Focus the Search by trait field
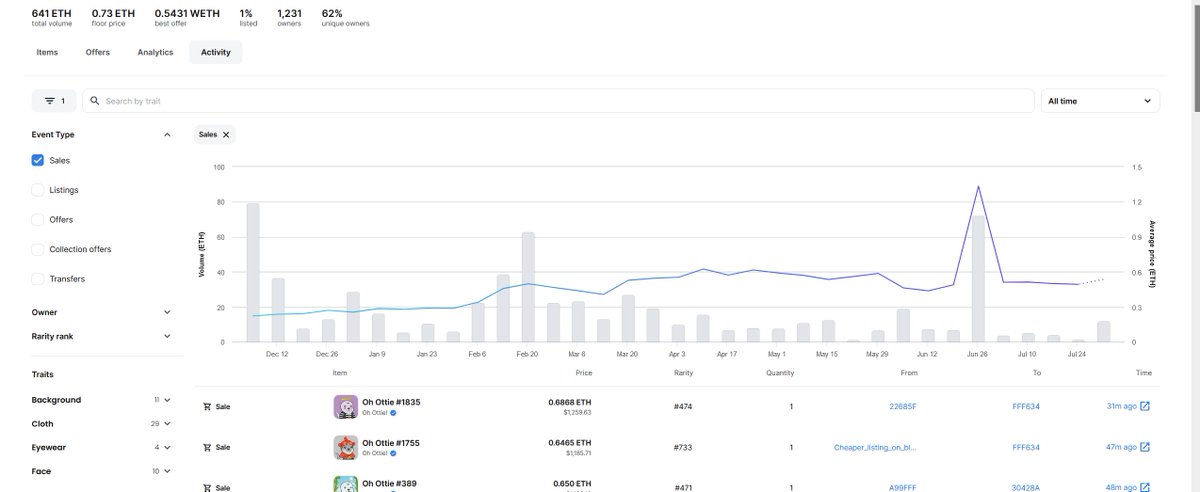 click(x=559, y=101)
